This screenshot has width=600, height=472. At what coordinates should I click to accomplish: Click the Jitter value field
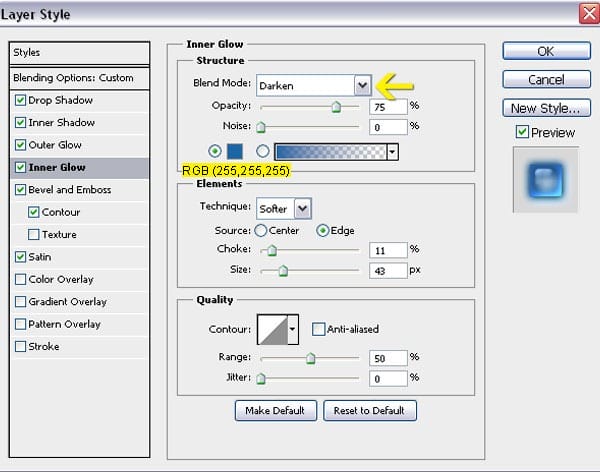[x=388, y=379]
